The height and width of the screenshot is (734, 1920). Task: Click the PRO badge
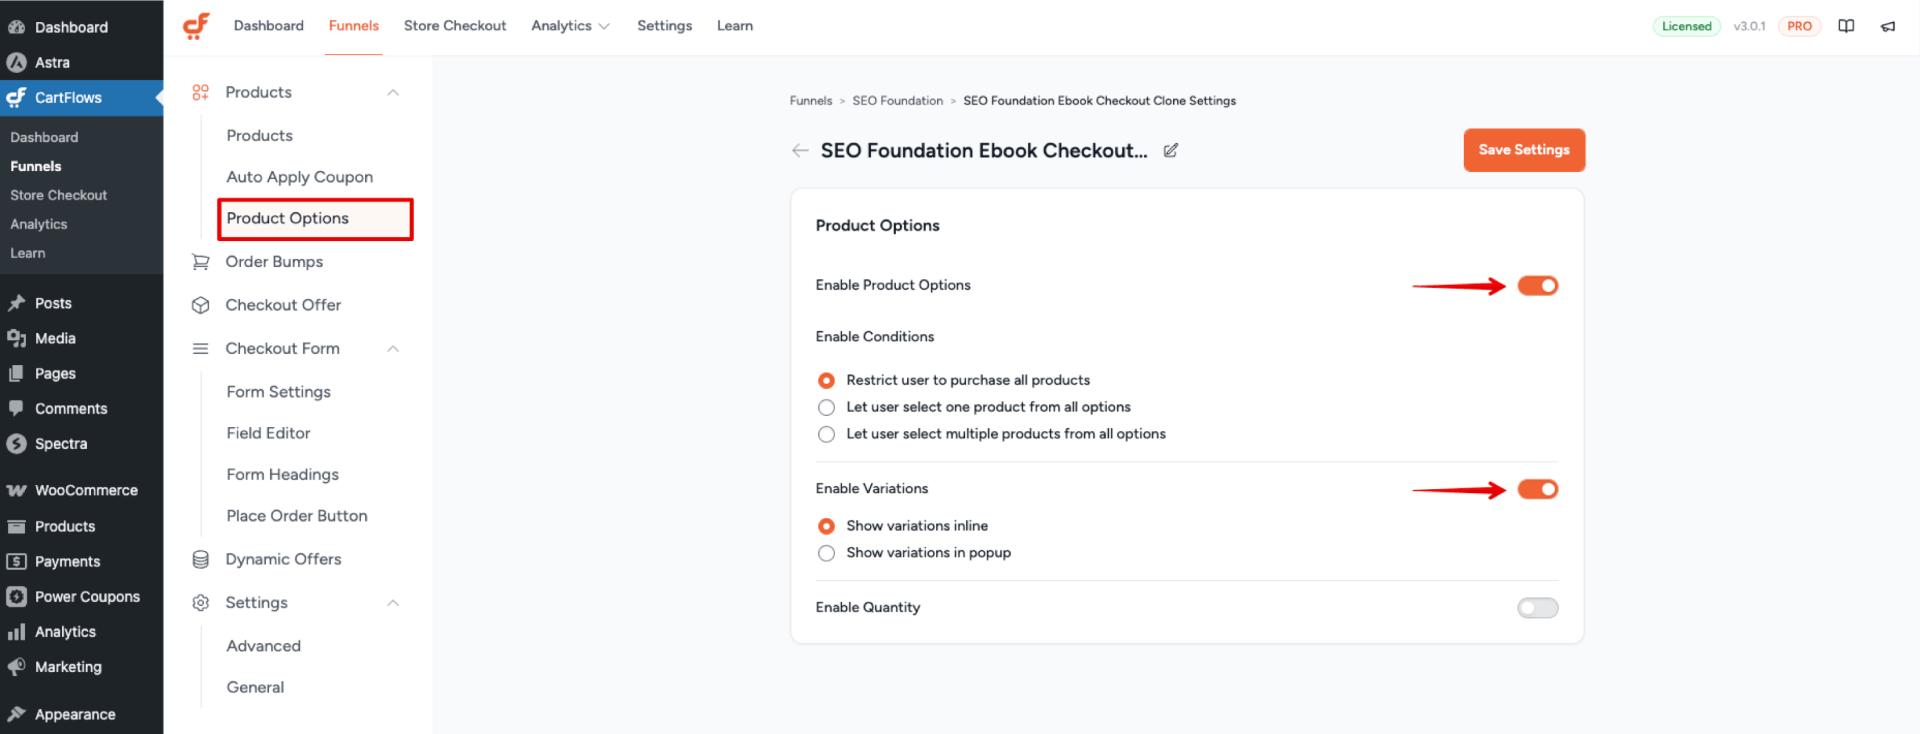pos(1800,26)
